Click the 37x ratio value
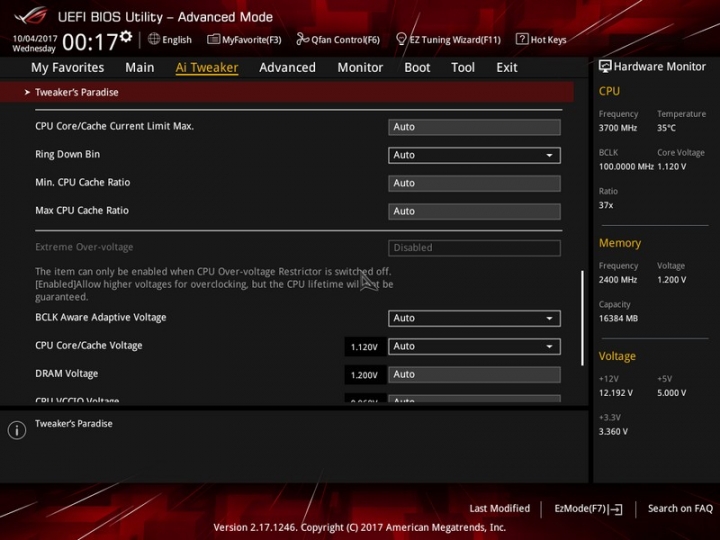720x540 pixels. pos(606,205)
